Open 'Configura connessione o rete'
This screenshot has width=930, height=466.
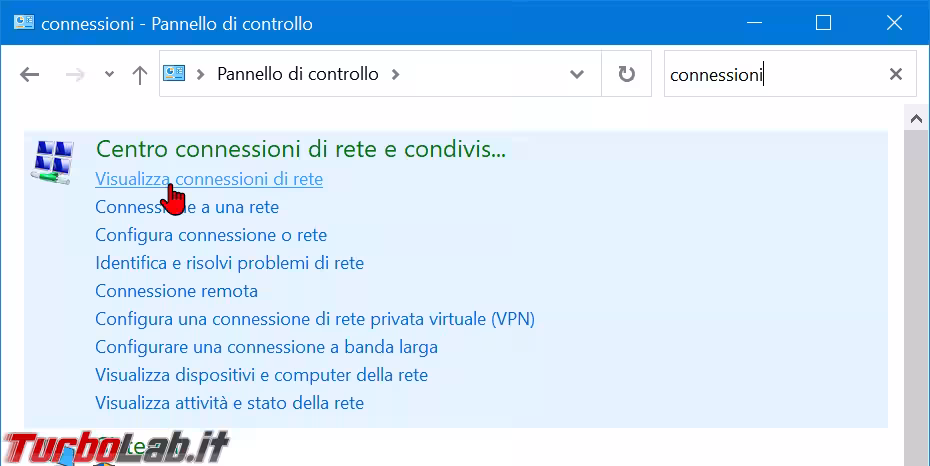[210, 235]
